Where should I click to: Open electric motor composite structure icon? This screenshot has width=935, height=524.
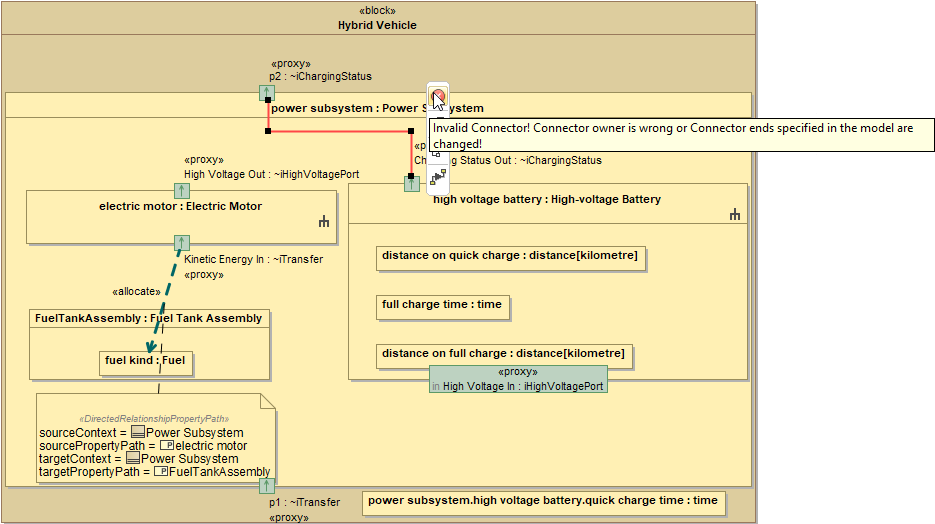click(323, 222)
